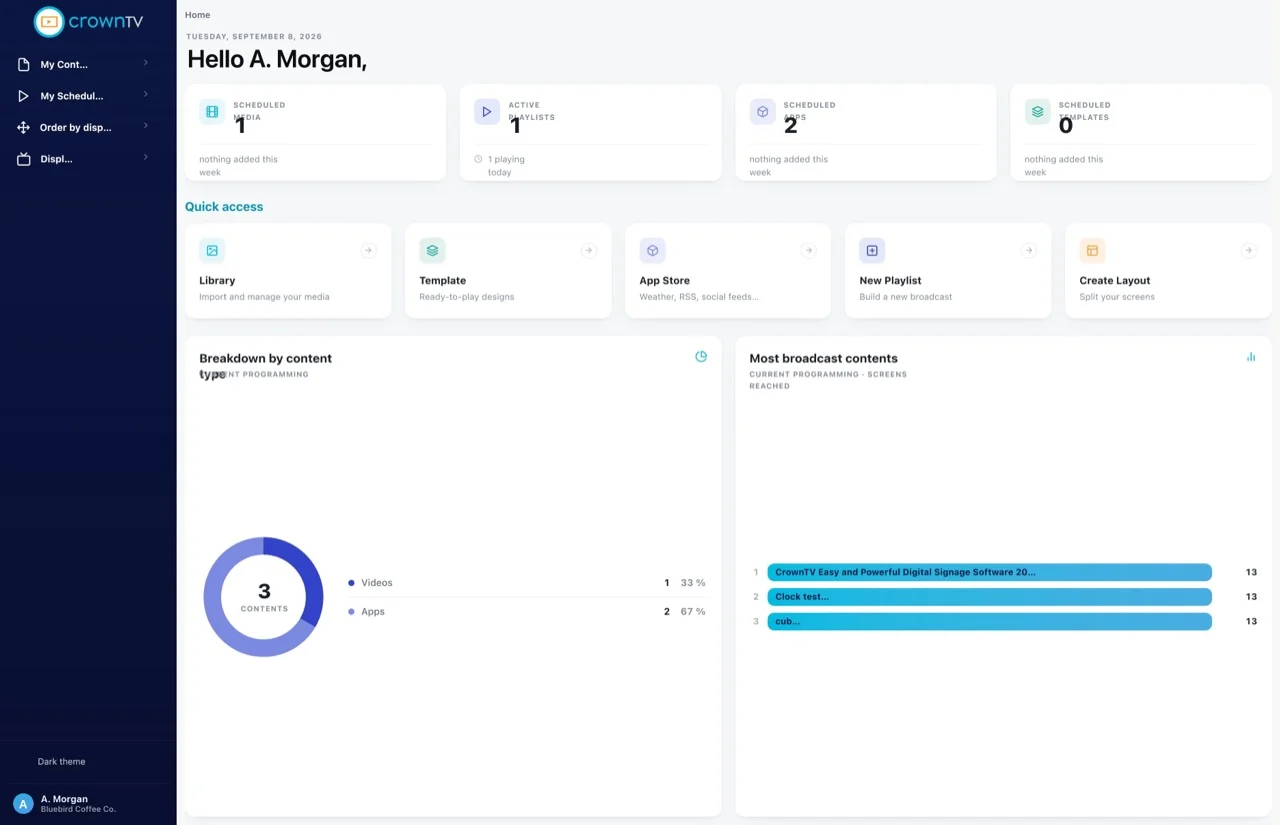
Task: Open Template via its arrow icon
Action: [589, 251]
